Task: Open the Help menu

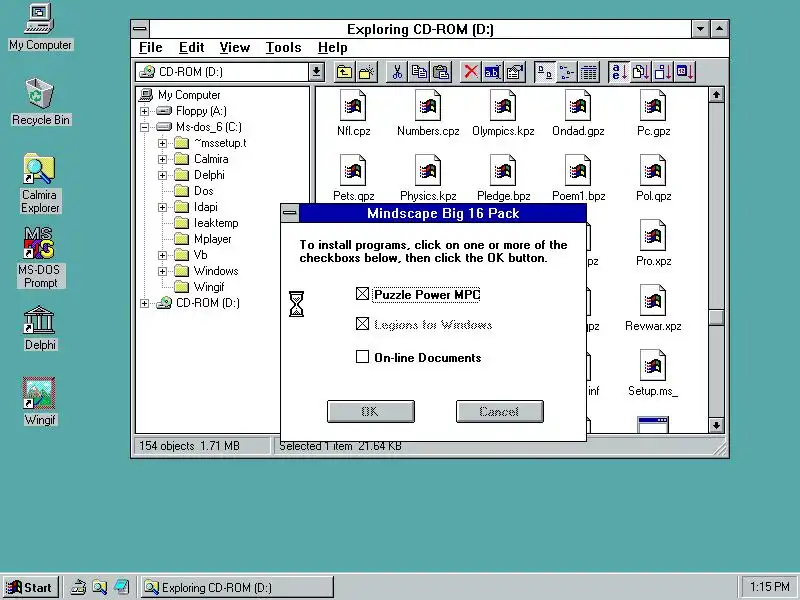Action: pos(333,47)
